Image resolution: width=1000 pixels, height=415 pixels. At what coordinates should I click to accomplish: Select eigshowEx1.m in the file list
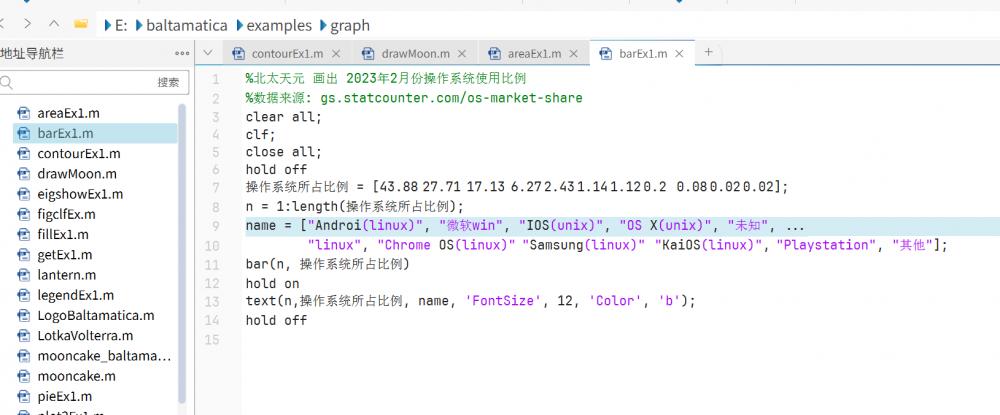click(80, 194)
